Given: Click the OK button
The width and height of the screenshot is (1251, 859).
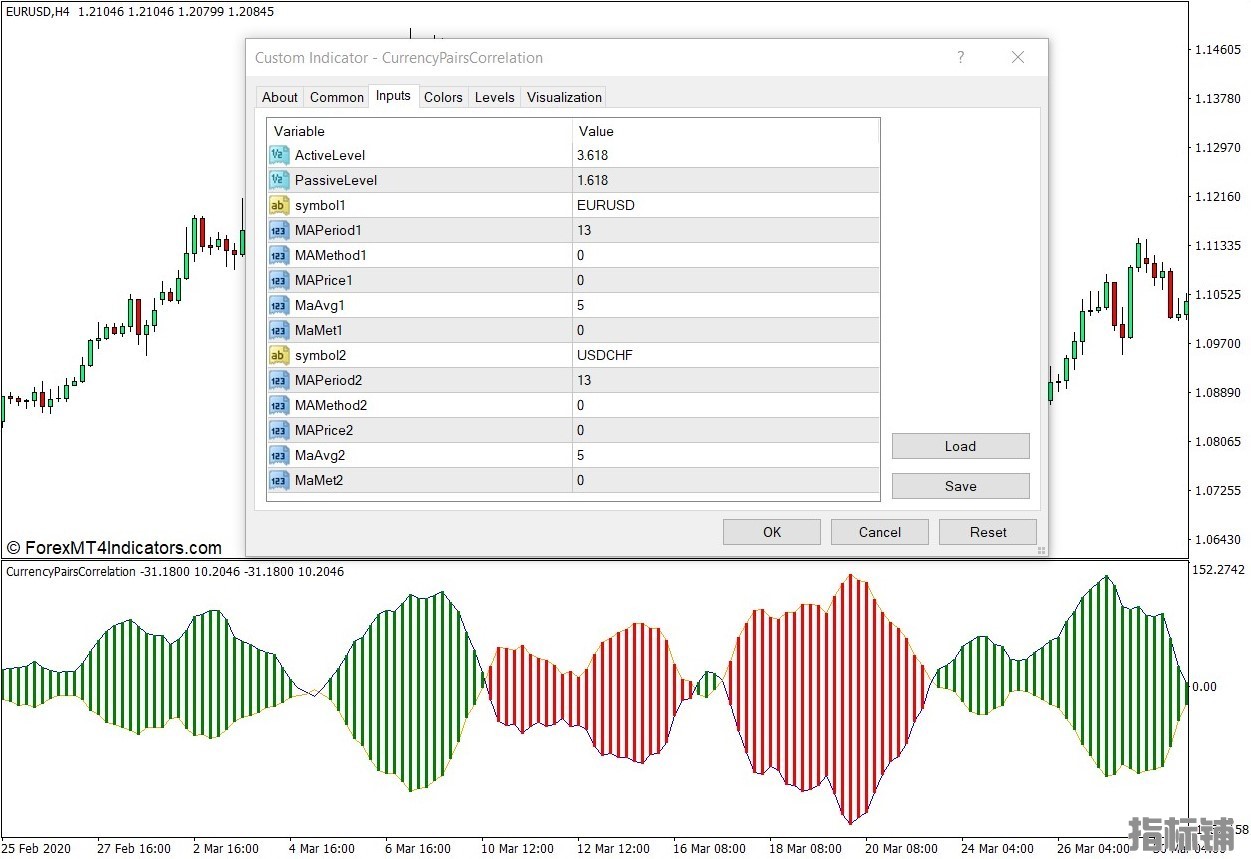Looking at the screenshot, I should tap(772, 532).
